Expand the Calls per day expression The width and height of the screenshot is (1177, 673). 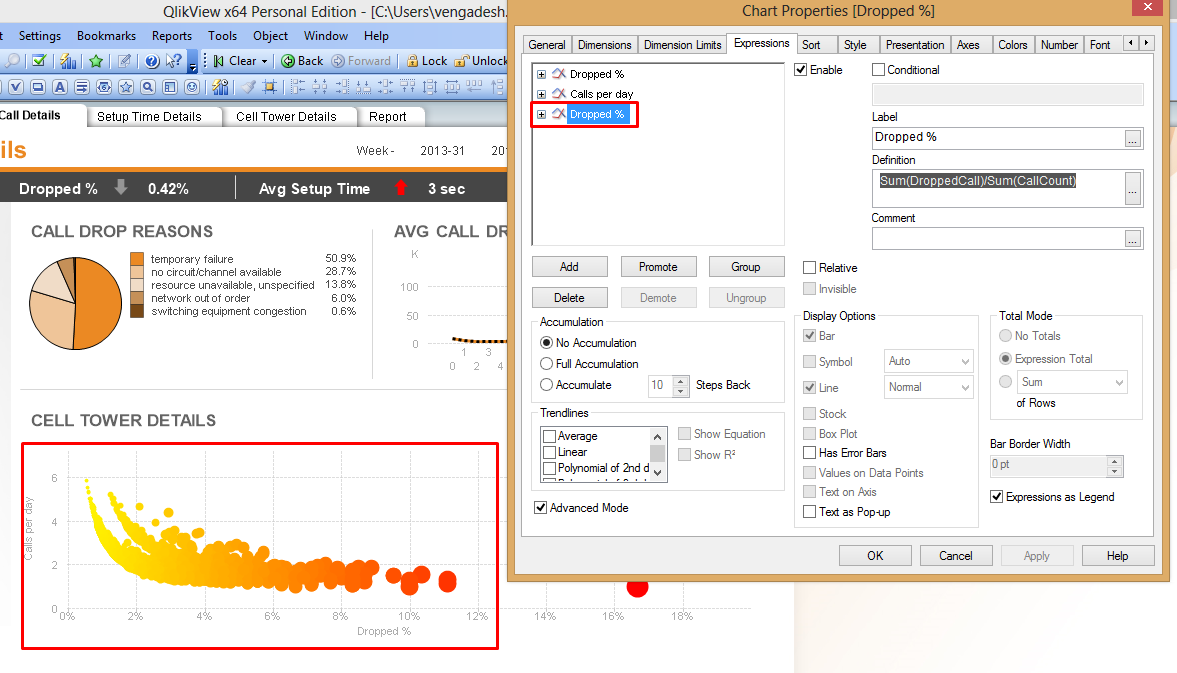pos(541,95)
